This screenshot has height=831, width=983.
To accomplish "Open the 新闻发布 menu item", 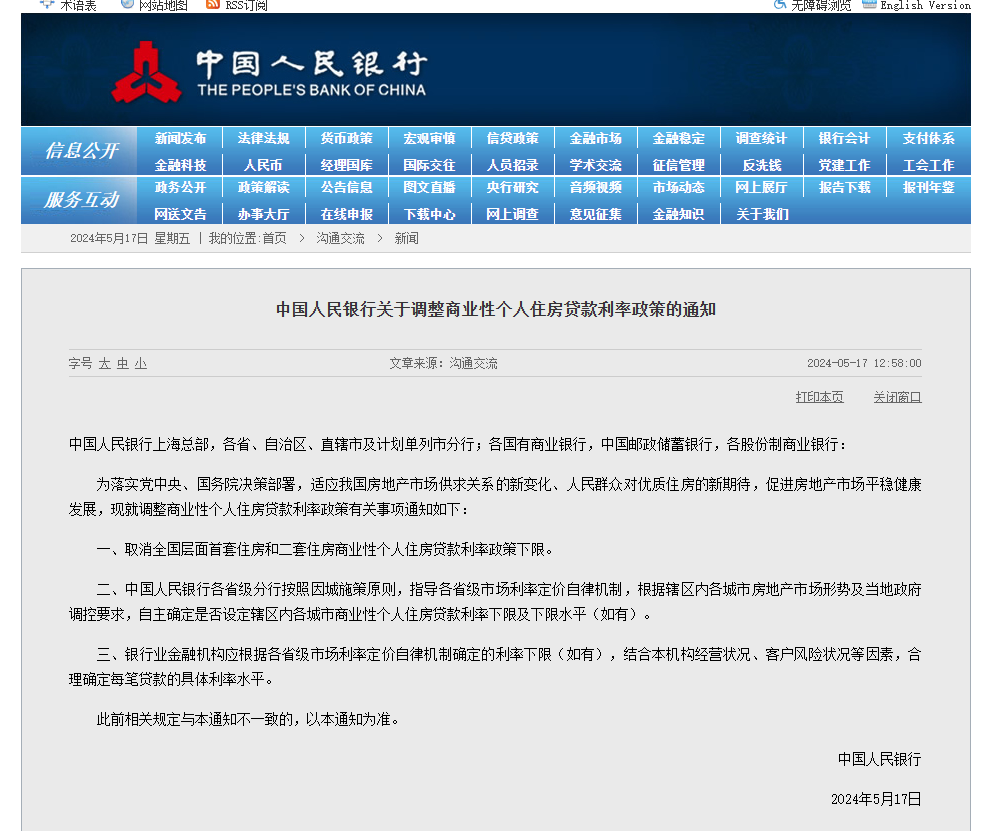I will click(181, 139).
